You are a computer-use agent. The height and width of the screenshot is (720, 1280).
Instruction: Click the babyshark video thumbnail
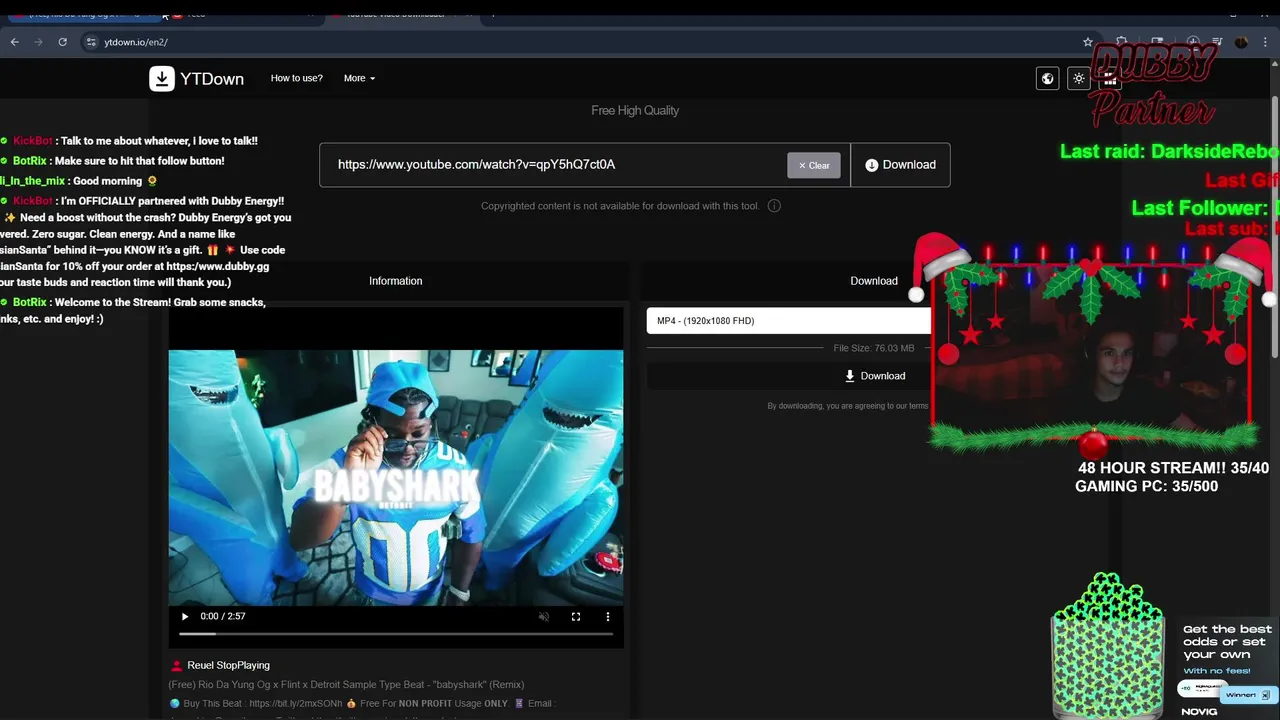click(396, 477)
